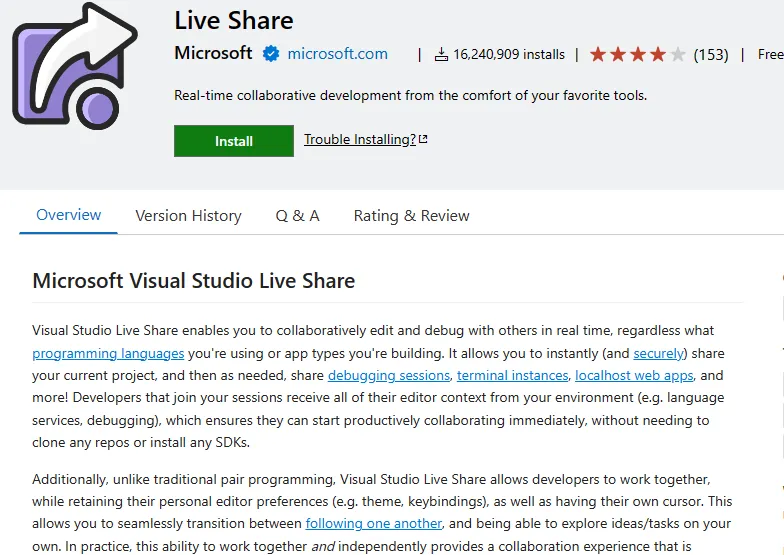Follow the programming languages link
Image resolution: width=784 pixels, height=555 pixels.
(x=108, y=353)
